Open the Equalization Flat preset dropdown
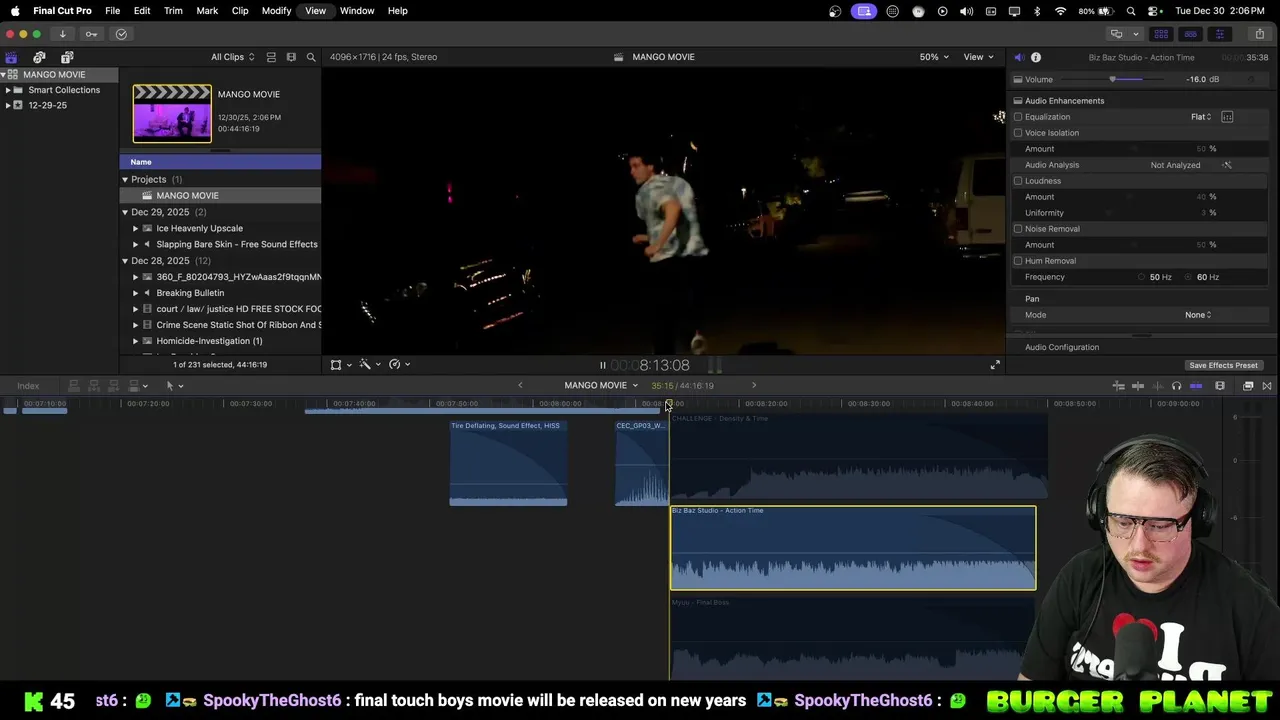The width and height of the screenshot is (1280, 720). [x=1201, y=117]
